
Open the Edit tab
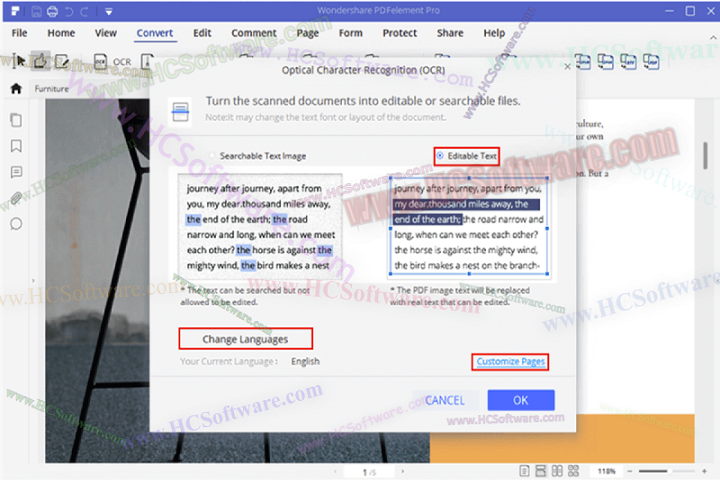[x=202, y=33]
